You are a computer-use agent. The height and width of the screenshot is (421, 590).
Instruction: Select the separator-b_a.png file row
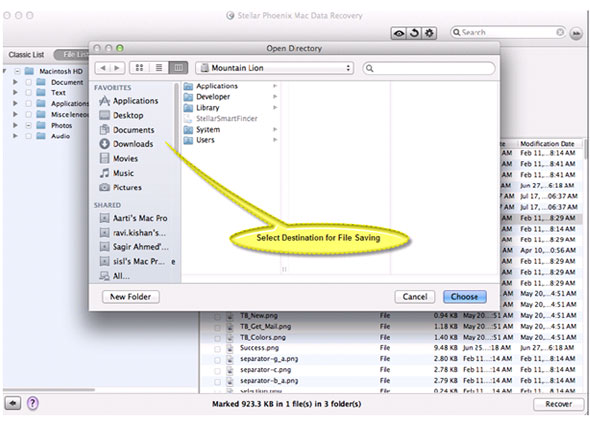point(391,381)
